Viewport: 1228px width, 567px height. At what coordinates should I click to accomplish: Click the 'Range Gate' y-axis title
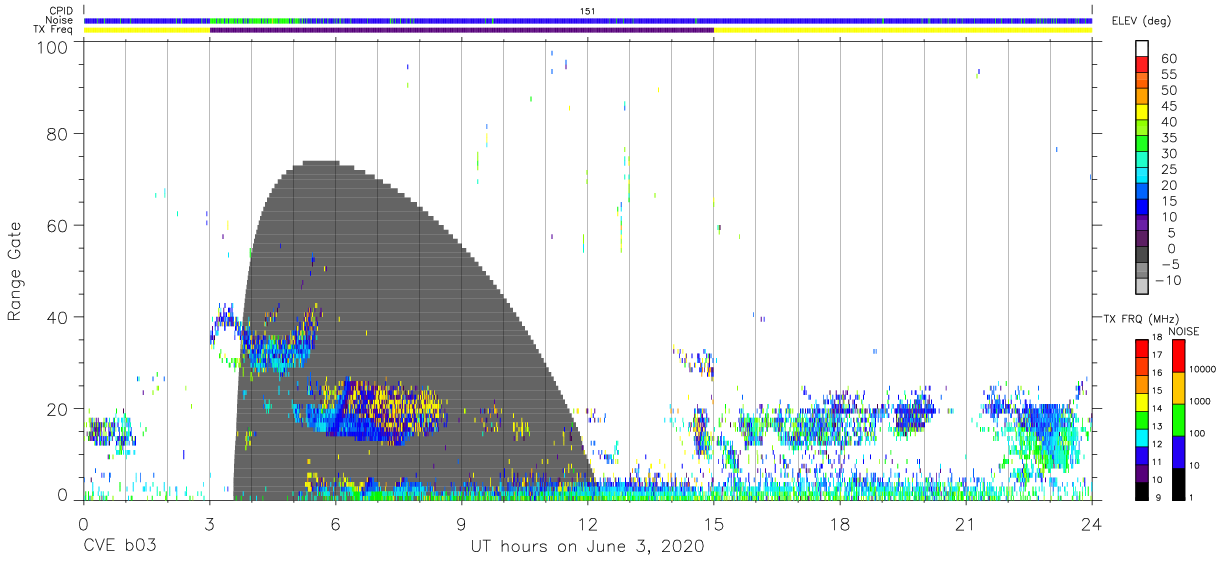pos(15,271)
